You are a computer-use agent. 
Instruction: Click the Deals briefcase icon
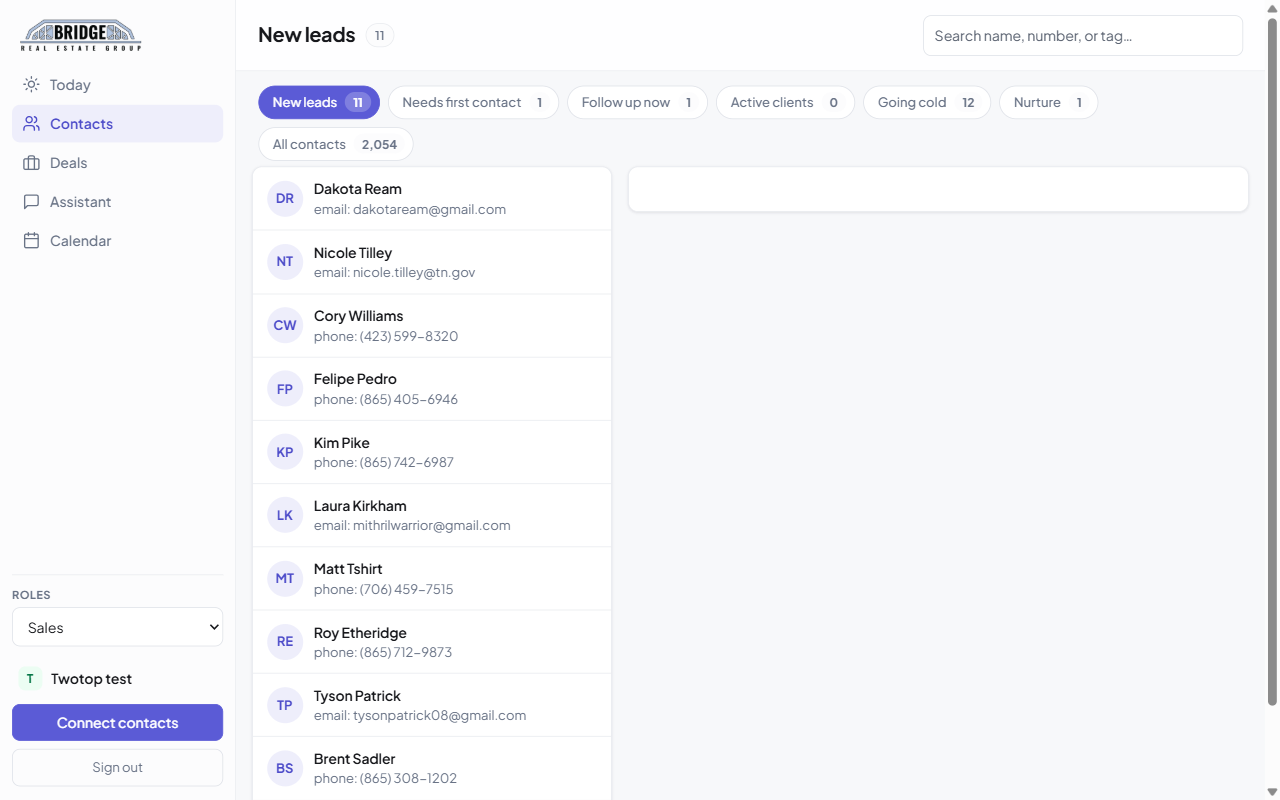pyautogui.click(x=31, y=163)
